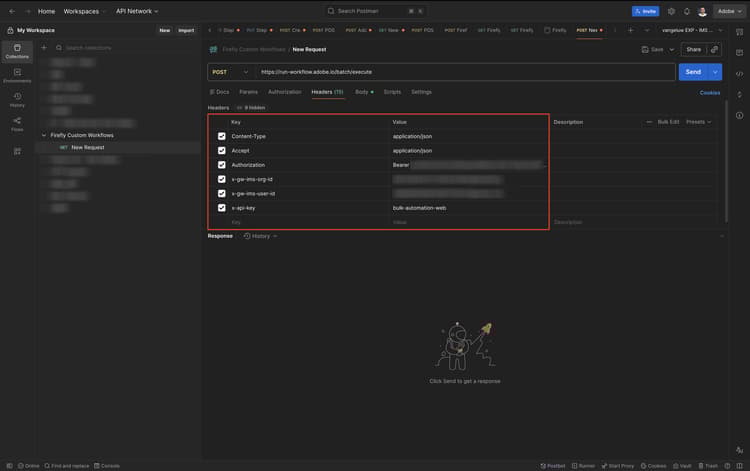Click the Import button
The height and width of the screenshot is (471, 750).
pyautogui.click(x=186, y=30)
